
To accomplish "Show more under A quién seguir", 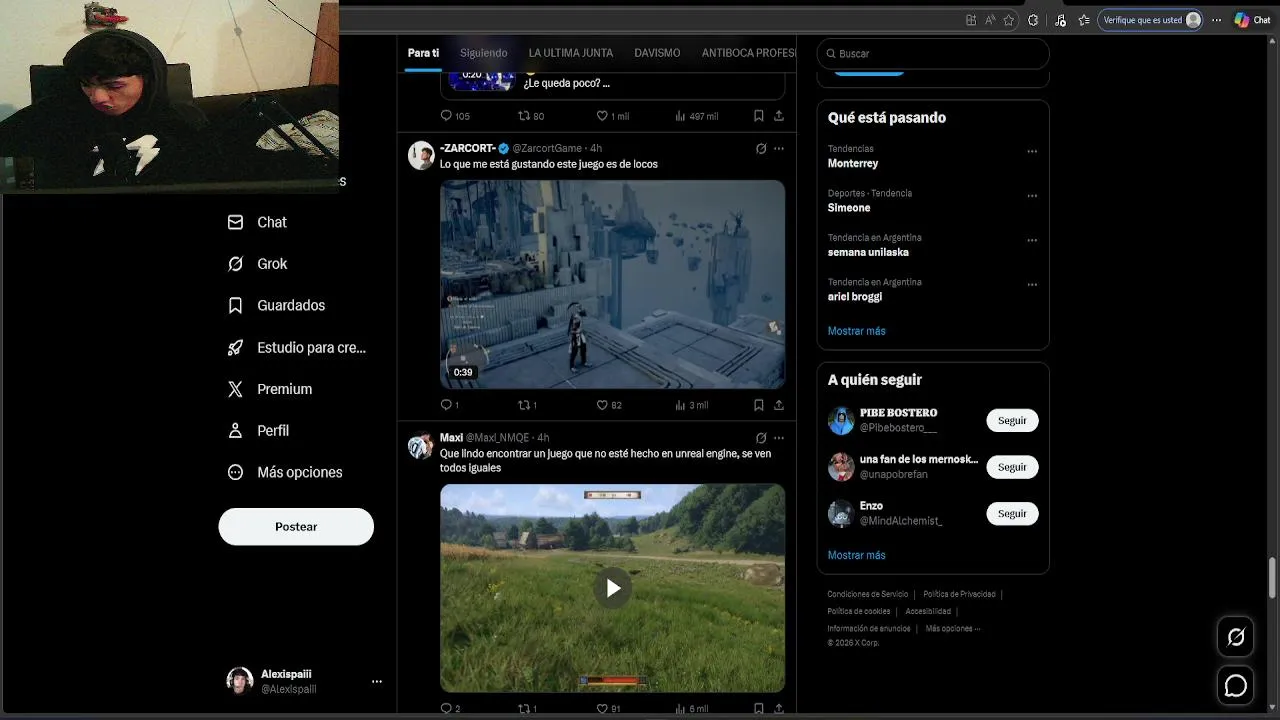I will click(857, 555).
